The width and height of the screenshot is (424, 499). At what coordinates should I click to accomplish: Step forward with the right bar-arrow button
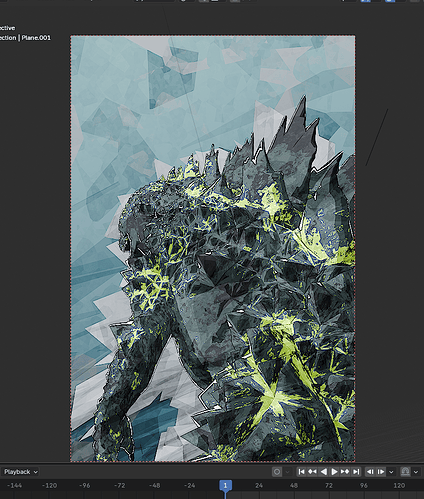point(381,472)
